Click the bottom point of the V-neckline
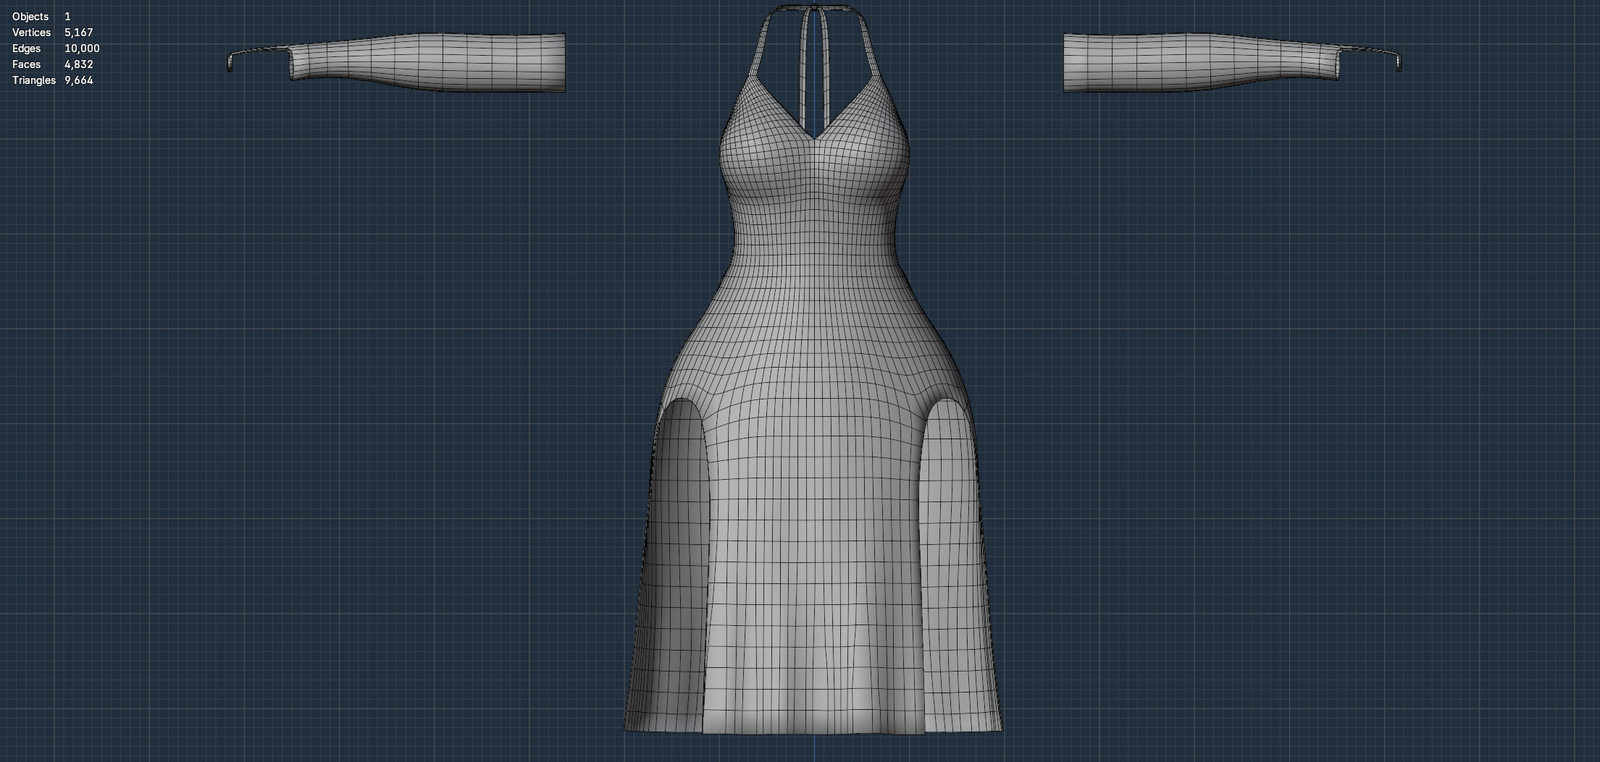This screenshot has width=1600, height=762. point(816,136)
